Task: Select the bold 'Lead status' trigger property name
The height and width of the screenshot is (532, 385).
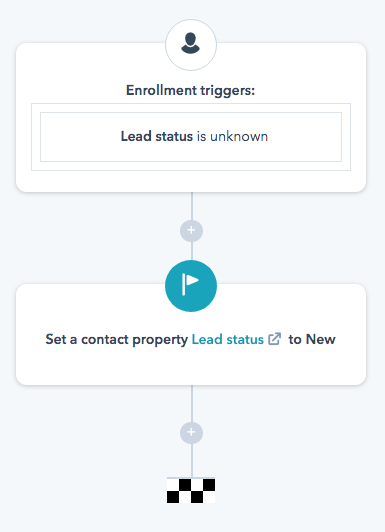Action: [x=157, y=136]
